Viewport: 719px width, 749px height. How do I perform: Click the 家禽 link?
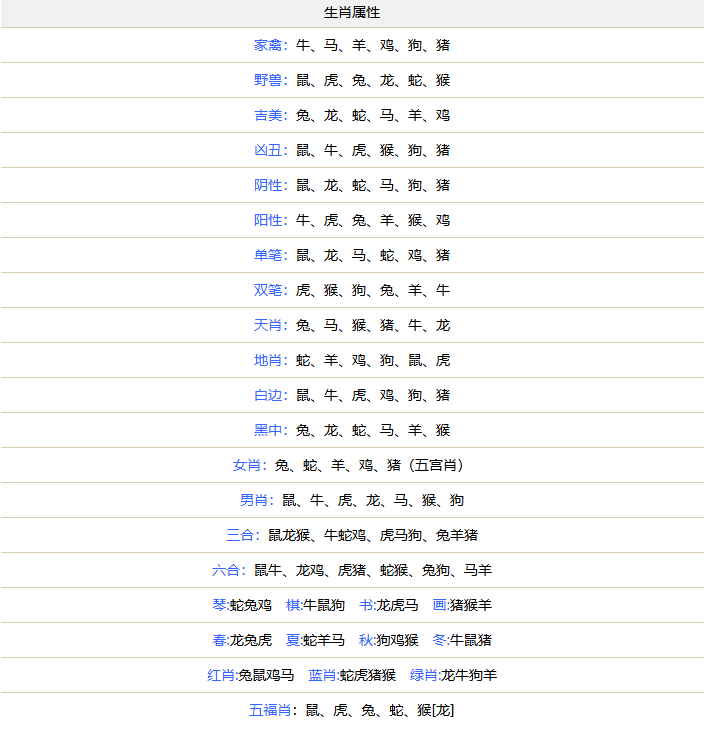[x=269, y=45]
